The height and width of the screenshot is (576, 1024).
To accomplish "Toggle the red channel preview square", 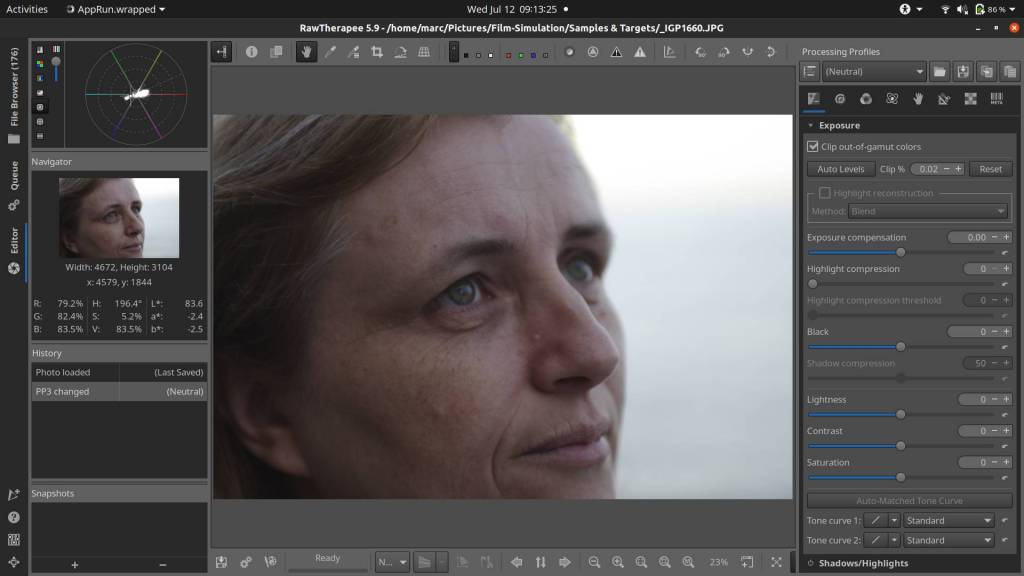I will tap(509, 54).
